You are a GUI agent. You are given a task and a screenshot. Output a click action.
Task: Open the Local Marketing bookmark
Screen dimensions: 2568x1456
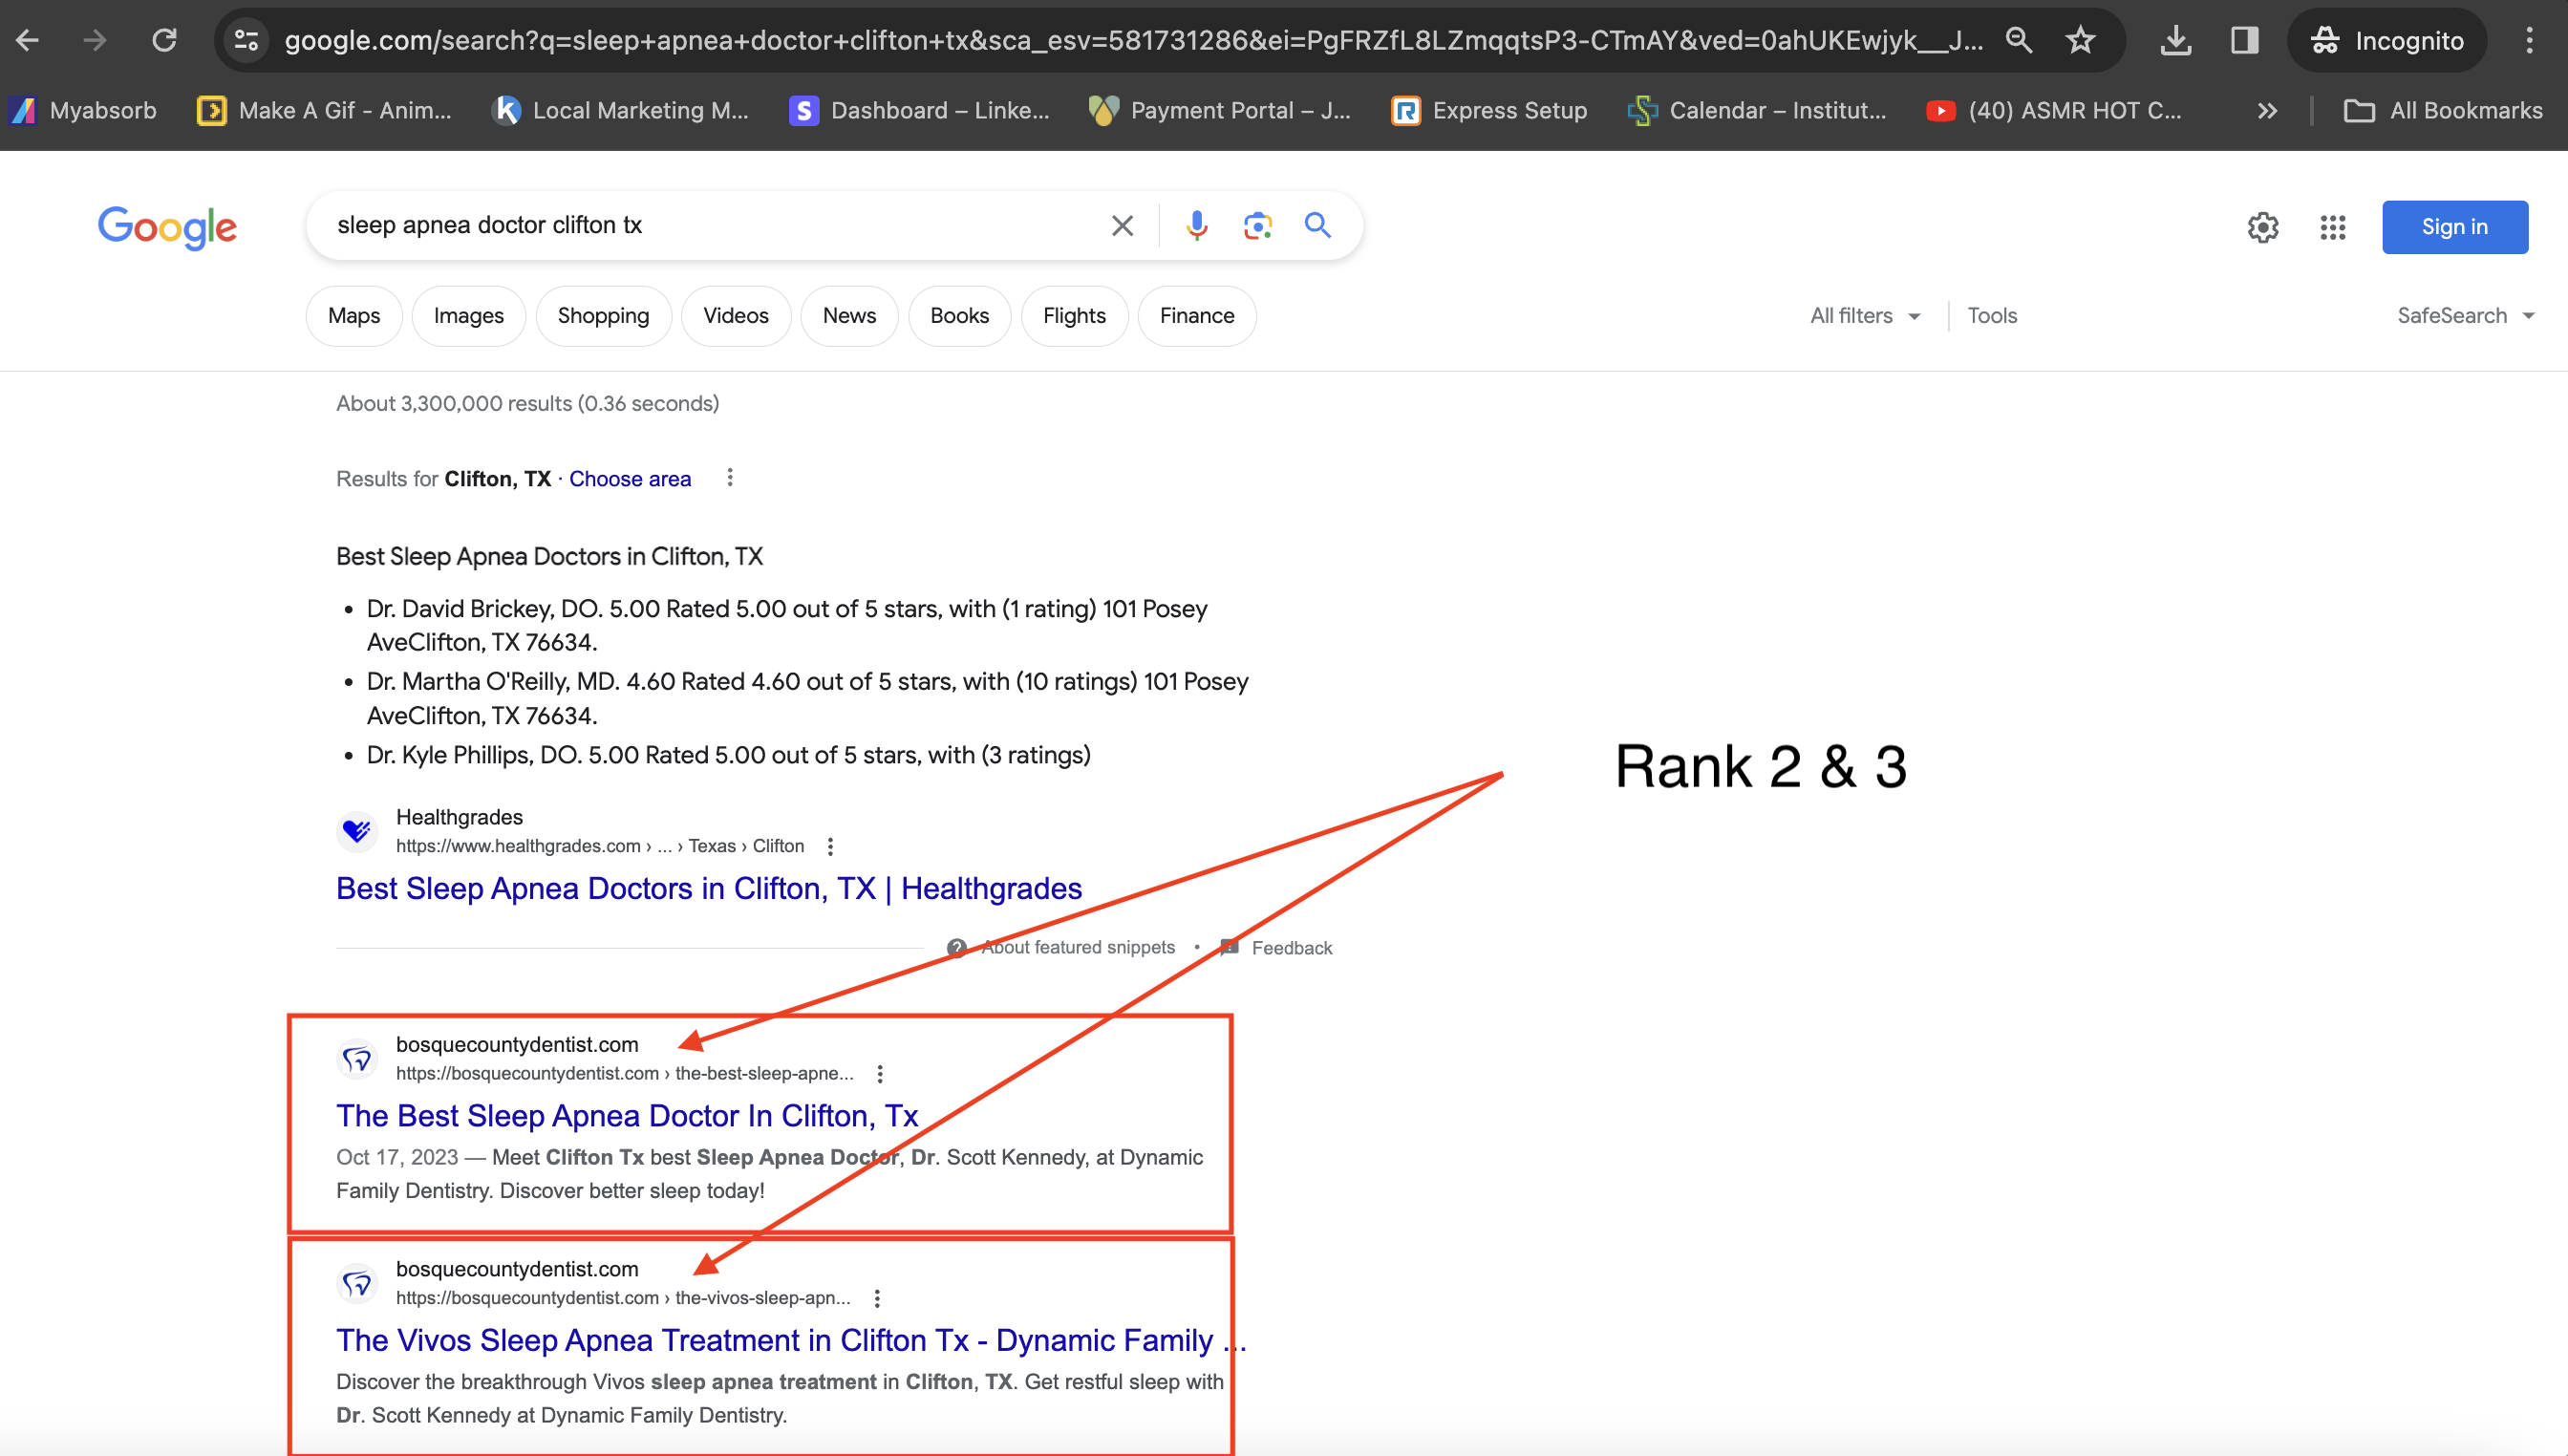click(621, 110)
